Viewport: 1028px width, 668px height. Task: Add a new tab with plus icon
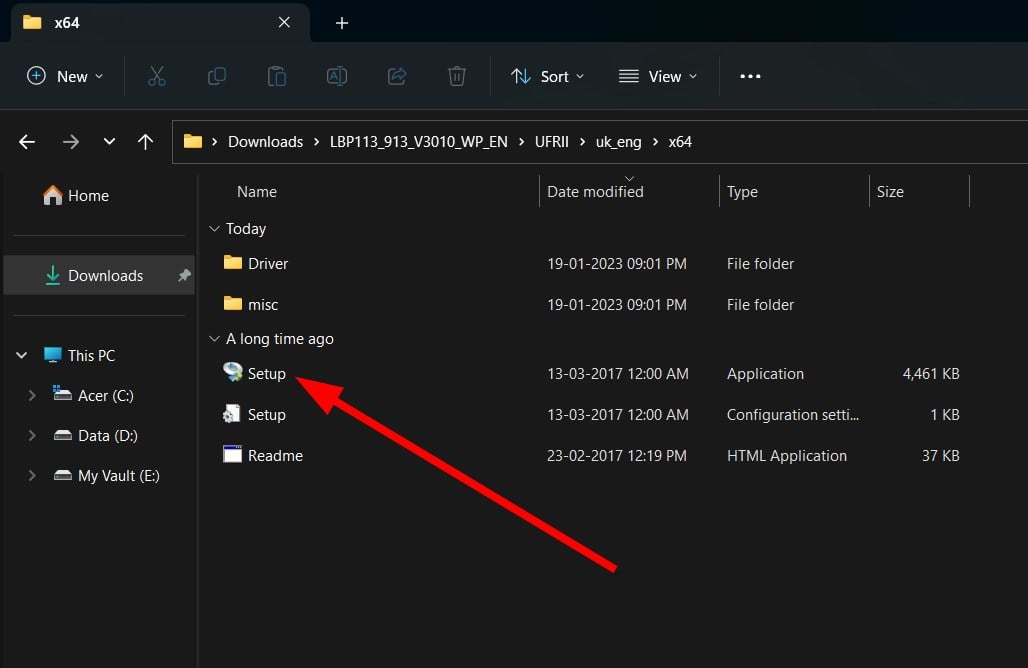(x=342, y=23)
